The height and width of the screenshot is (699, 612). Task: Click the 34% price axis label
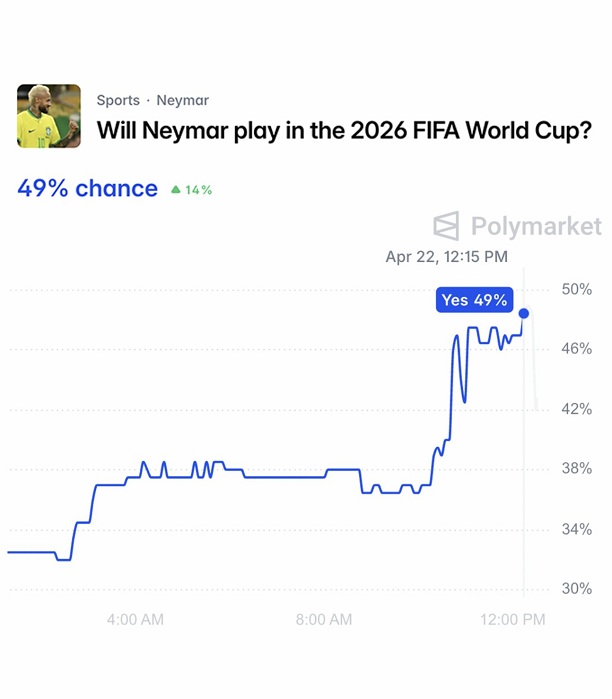click(576, 529)
